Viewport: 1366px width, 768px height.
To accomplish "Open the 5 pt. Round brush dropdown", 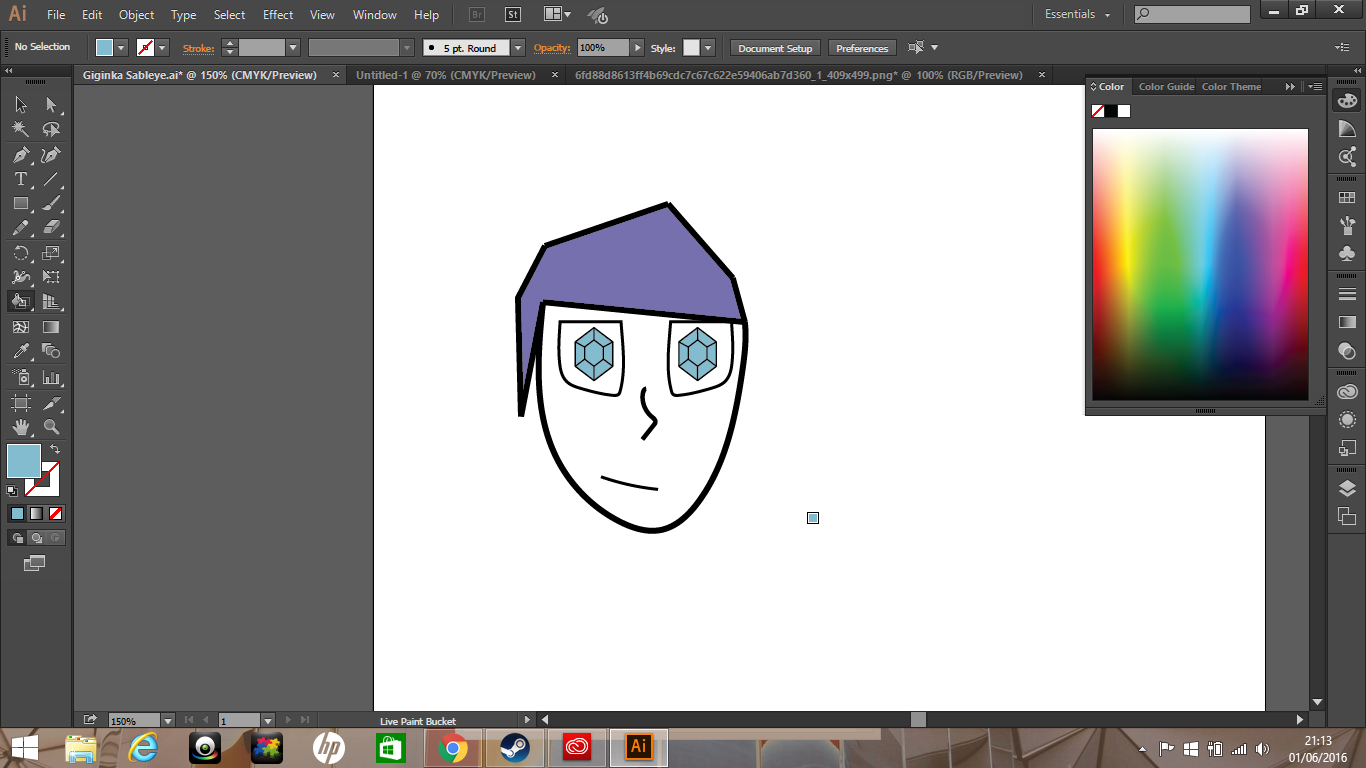I will [x=518, y=48].
